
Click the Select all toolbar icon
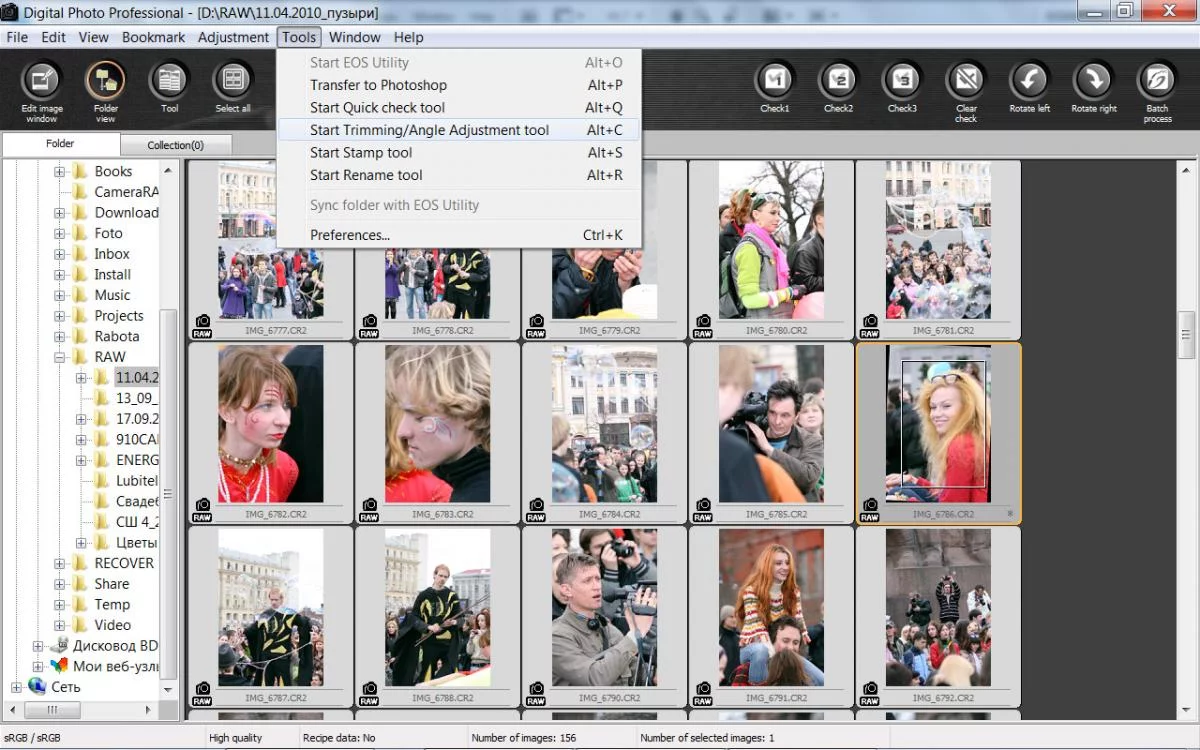[x=233, y=81]
